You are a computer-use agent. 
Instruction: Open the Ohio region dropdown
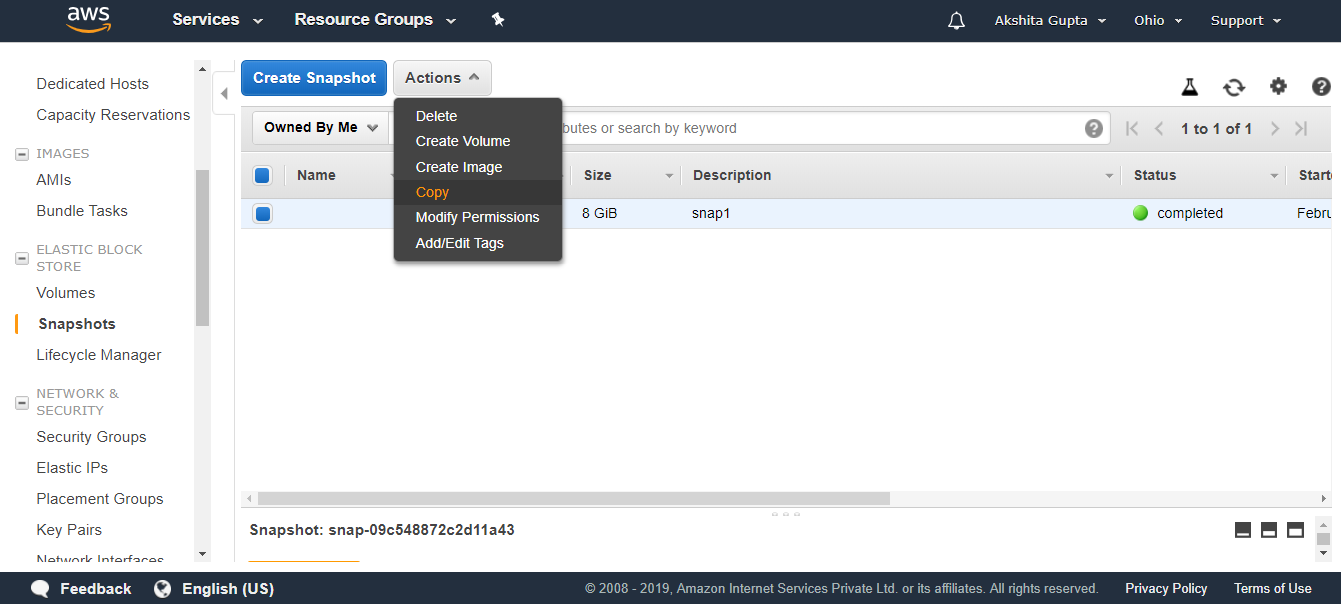tap(1158, 20)
